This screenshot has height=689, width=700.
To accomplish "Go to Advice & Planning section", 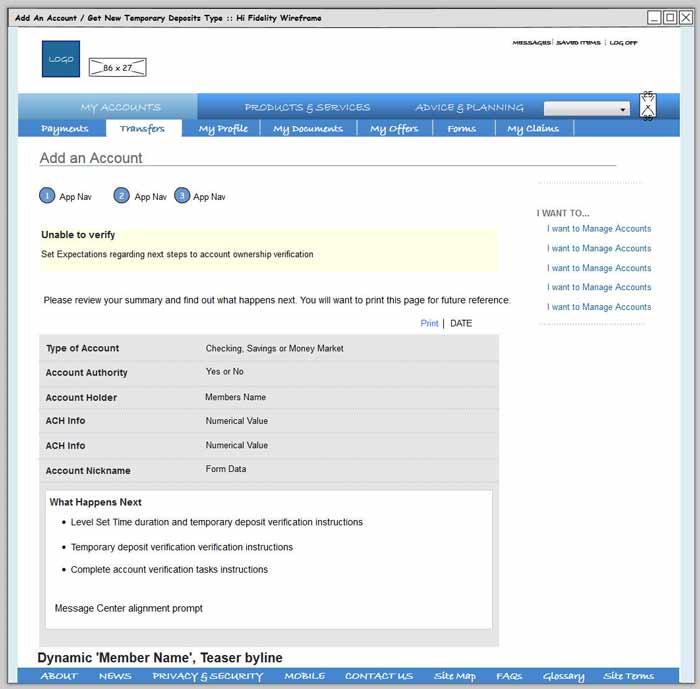I will (x=469, y=107).
